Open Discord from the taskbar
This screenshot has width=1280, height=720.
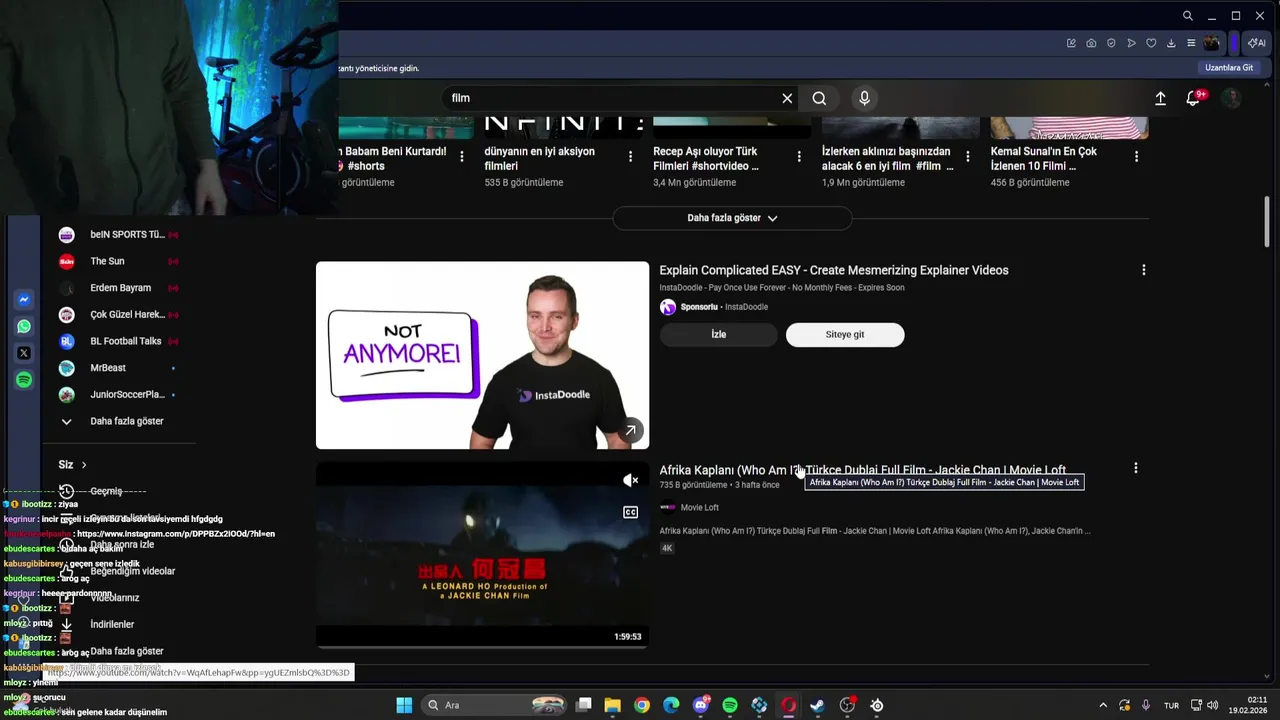[x=701, y=705]
